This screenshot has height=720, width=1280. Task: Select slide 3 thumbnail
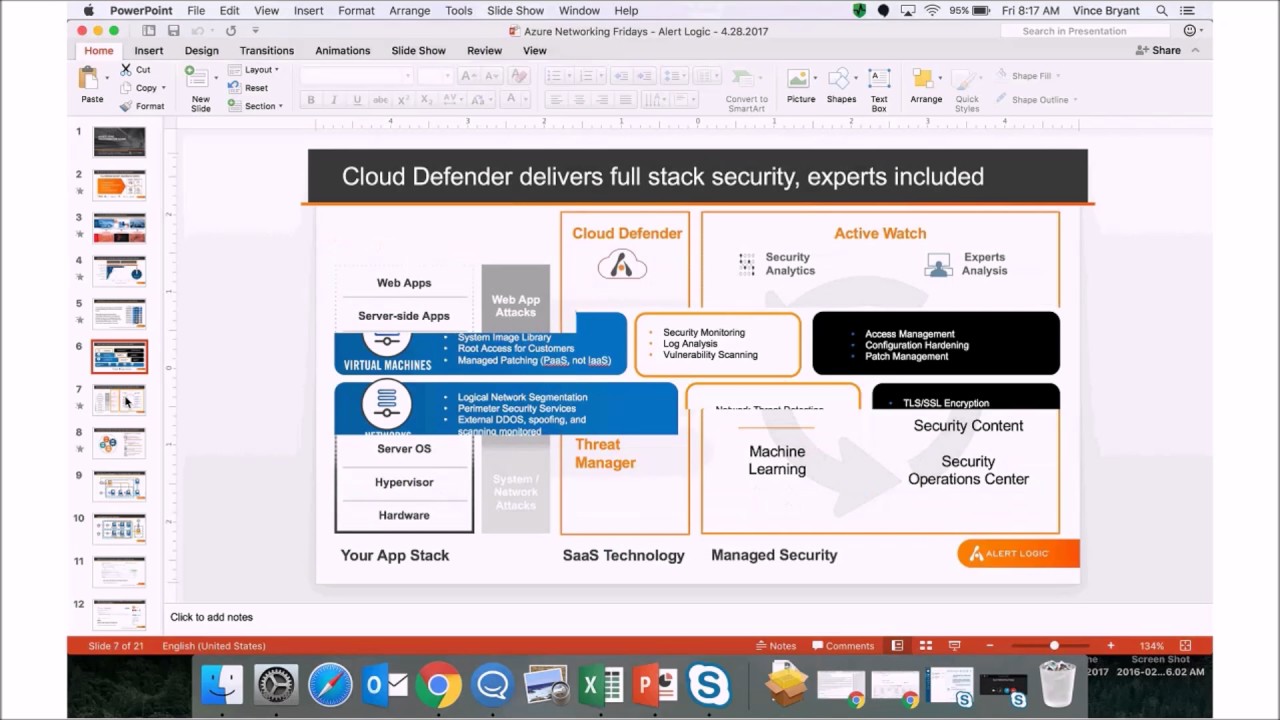click(120, 228)
